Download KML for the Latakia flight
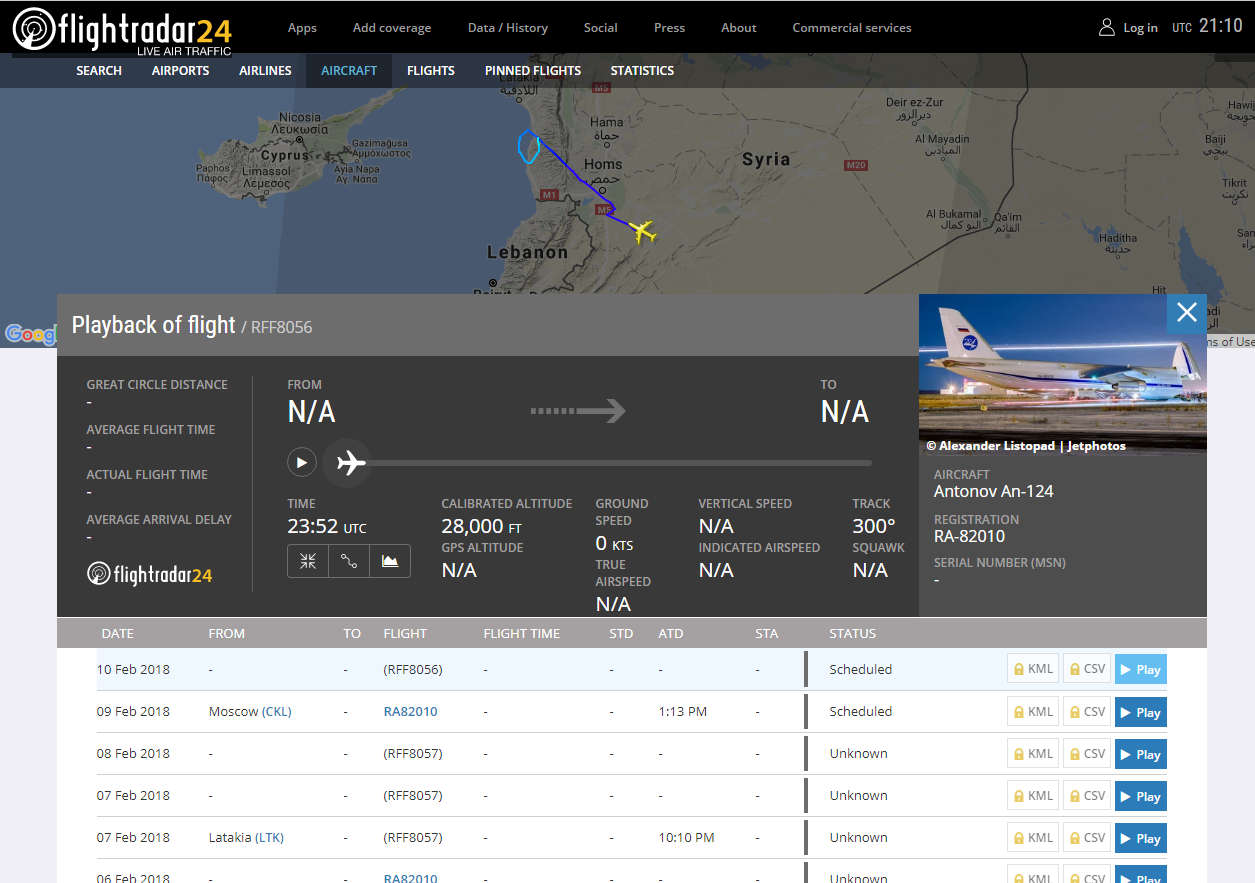Screen dimensions: 1255x883 coord(1033,838)
